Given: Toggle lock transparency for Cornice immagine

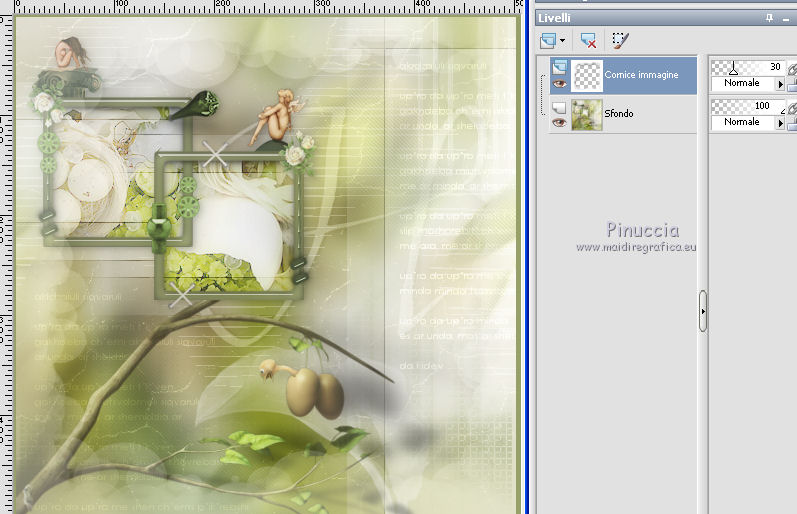Looking at the screenshot, I should (x=792, y=86).
